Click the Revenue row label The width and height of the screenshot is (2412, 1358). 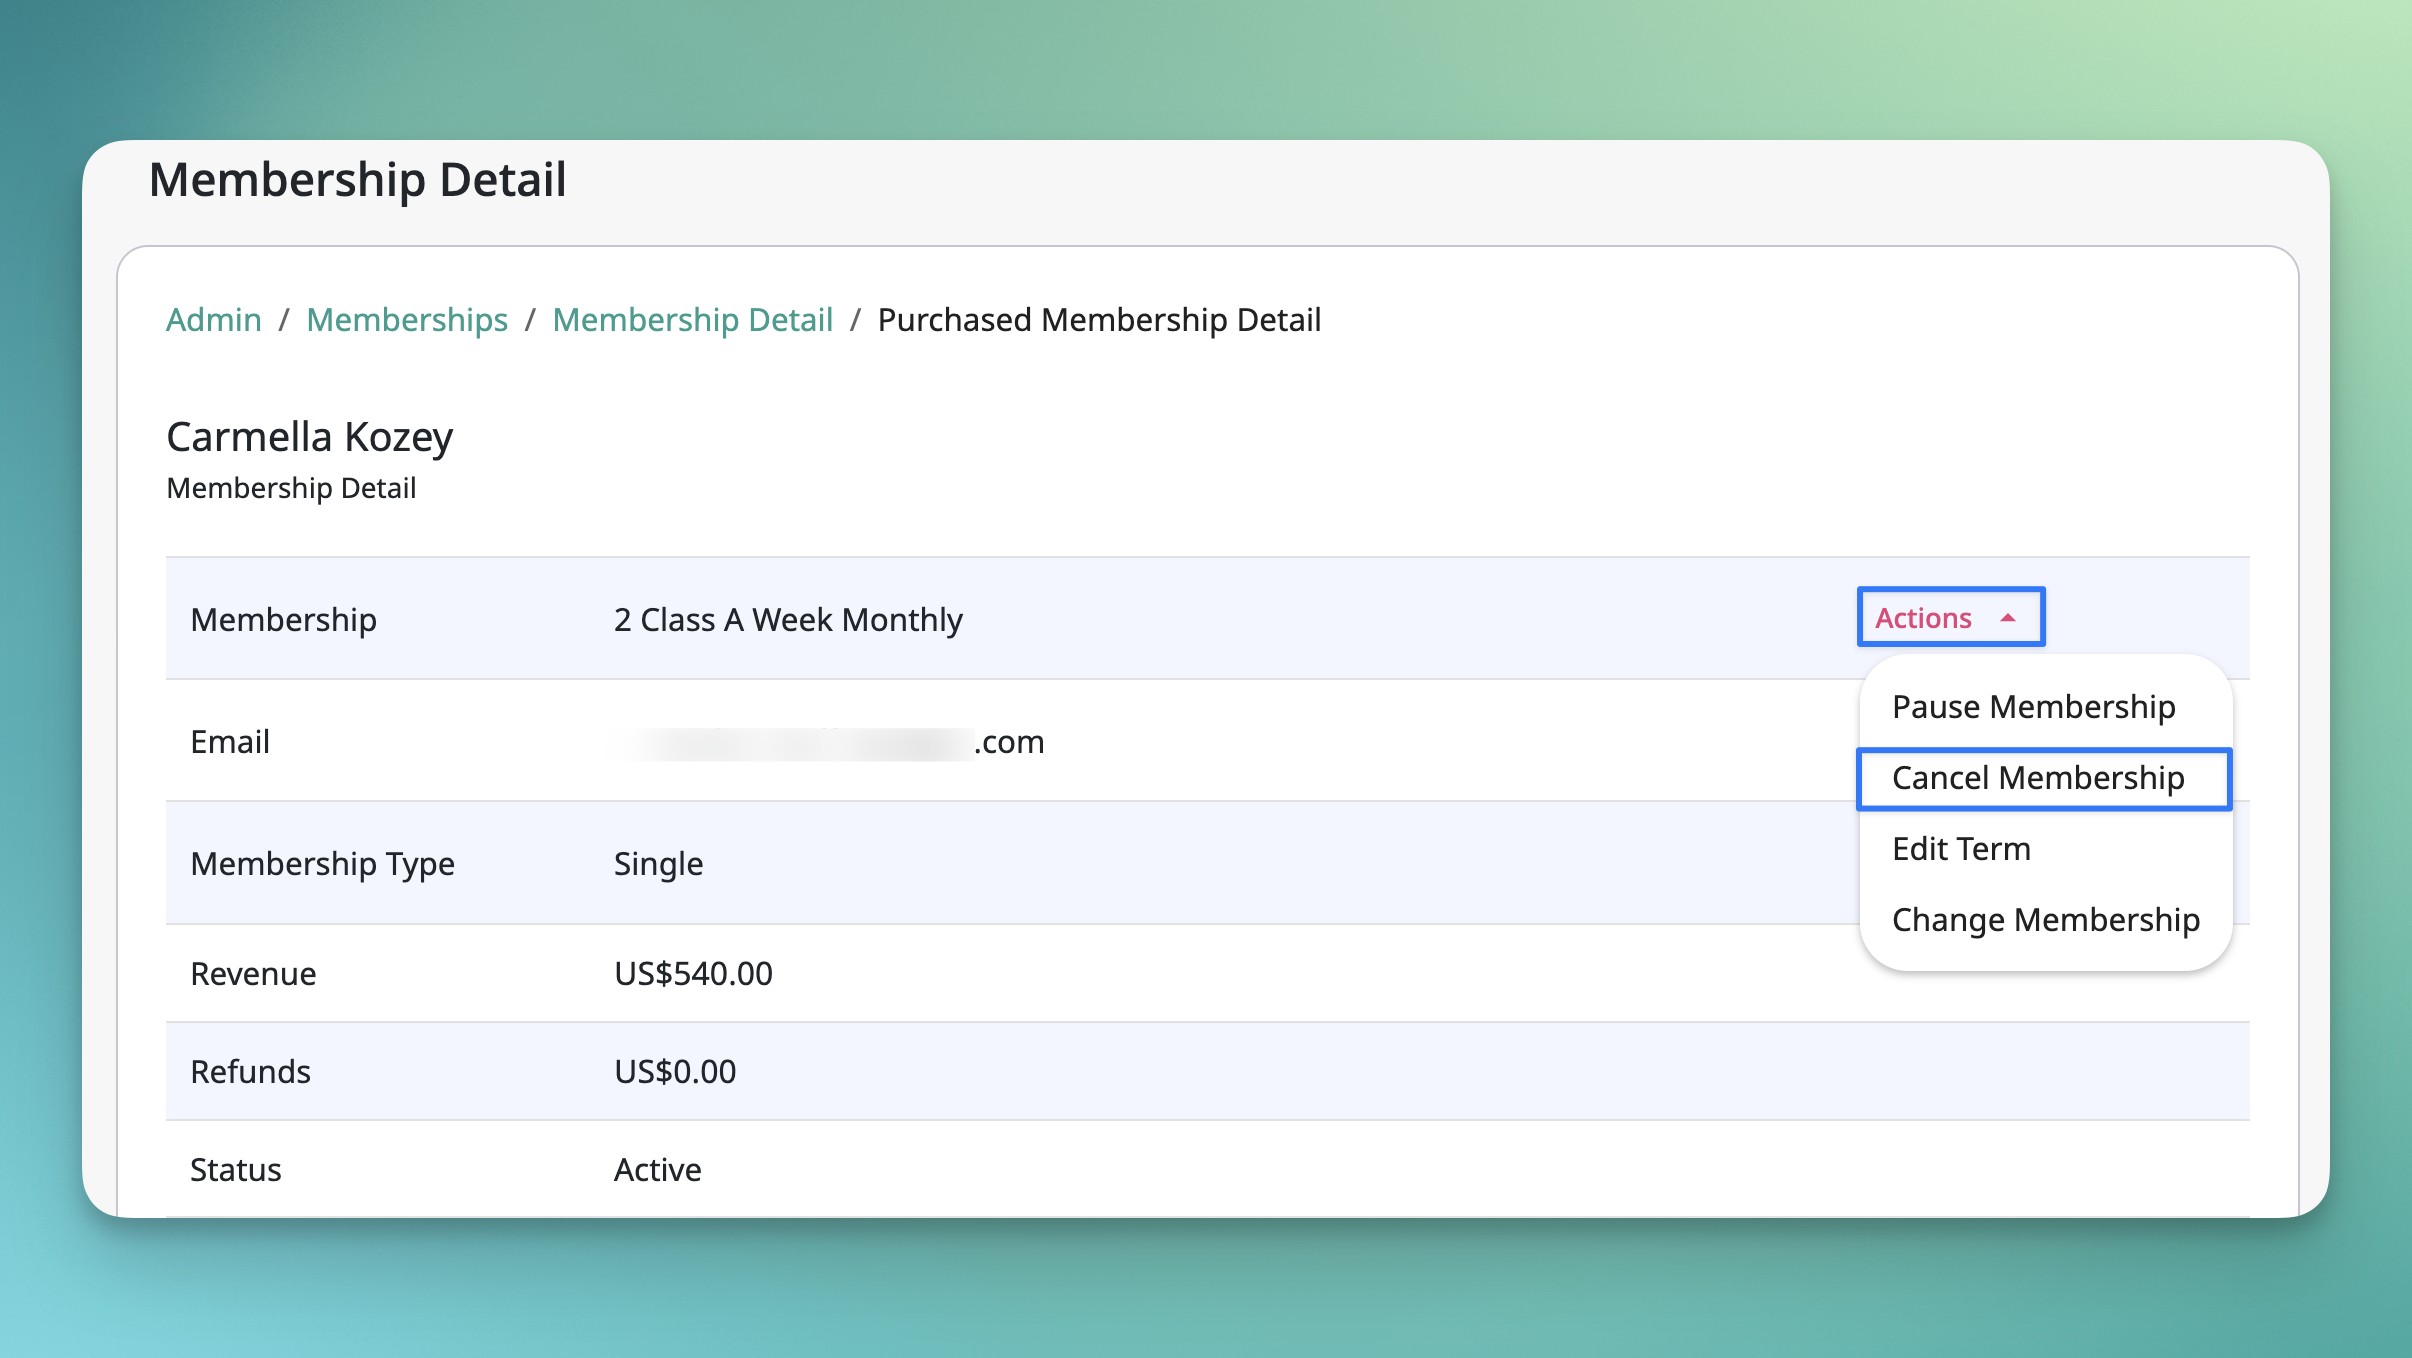[x=253, y=974]
